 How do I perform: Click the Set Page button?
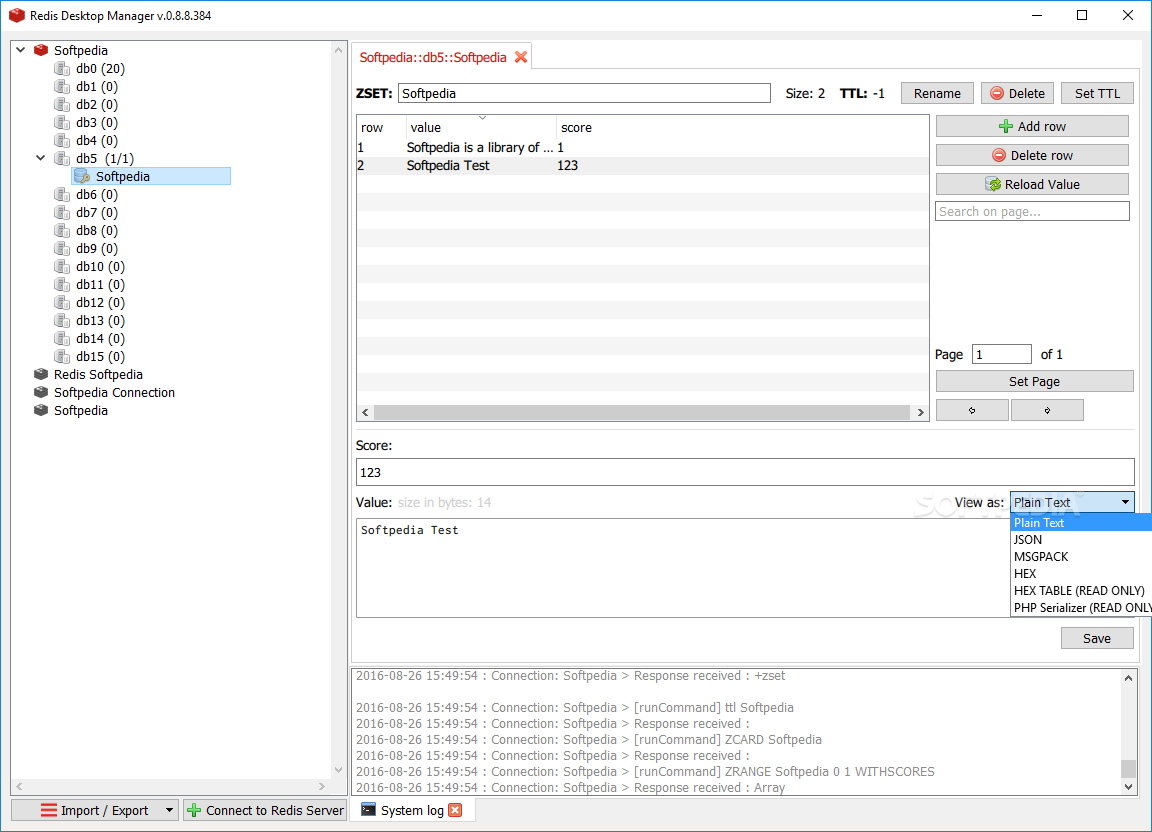coord(1034,381)
